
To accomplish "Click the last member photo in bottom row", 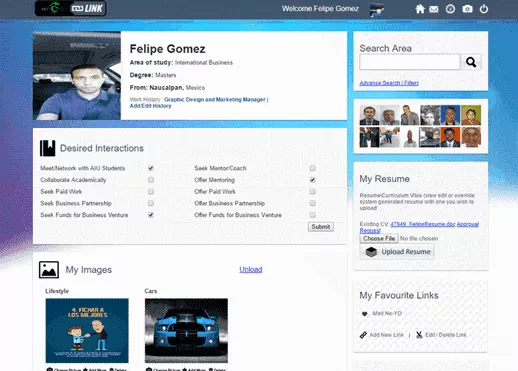I will [x=471, y=137].
